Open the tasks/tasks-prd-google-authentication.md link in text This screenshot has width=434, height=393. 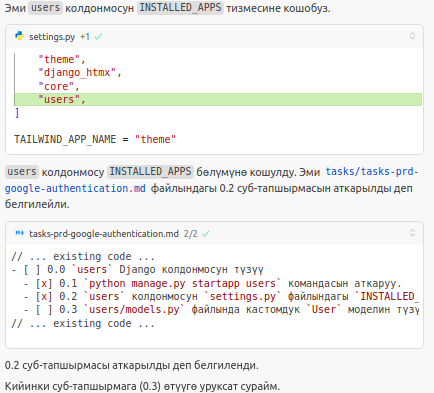(x=211, y=180)
